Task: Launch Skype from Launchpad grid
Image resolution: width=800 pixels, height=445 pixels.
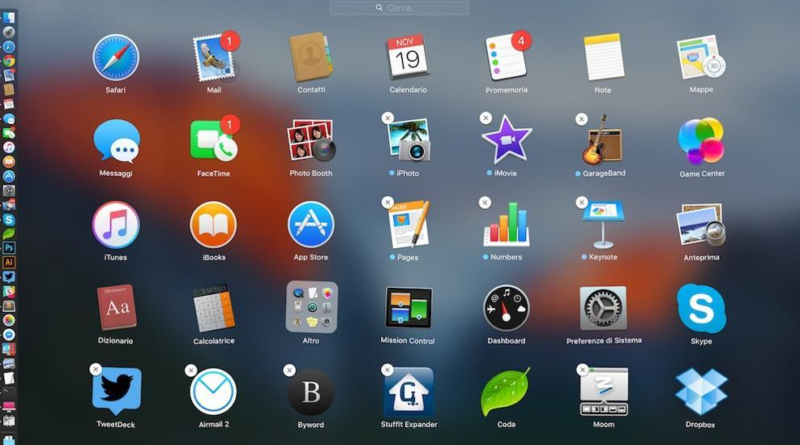Action: click(701, 308)
